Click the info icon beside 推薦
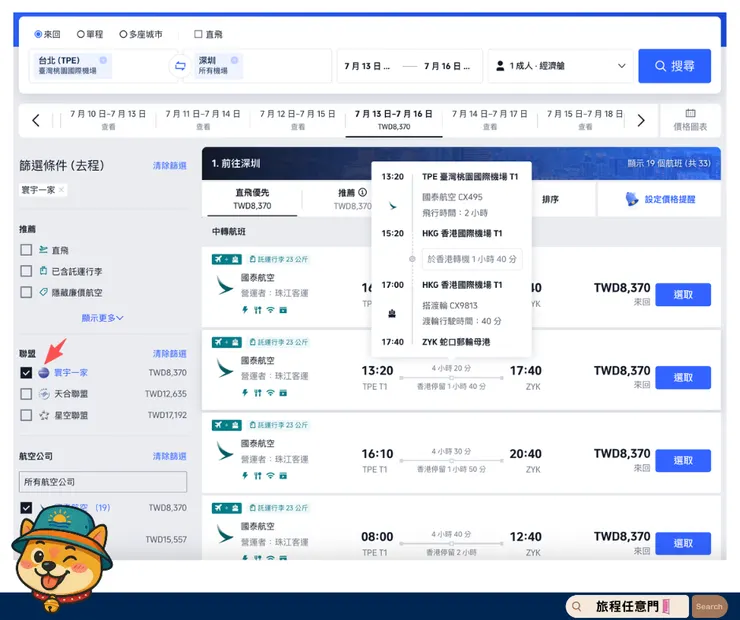Screen dimensions: 740x620 (x=362, y=193)
